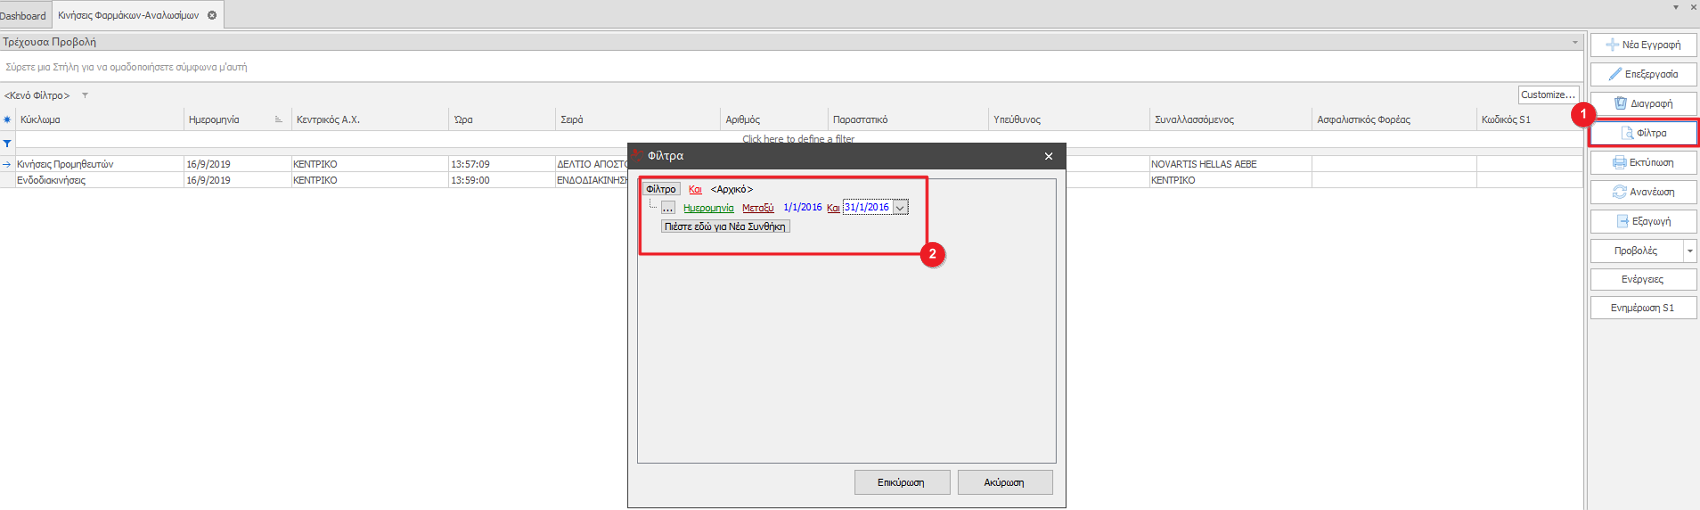This screenshot has height=510, width=1700.
Task: Close the Κινήσεις Φαρμάκων-Αναλωσίμων tab
Action: (212, 15)
